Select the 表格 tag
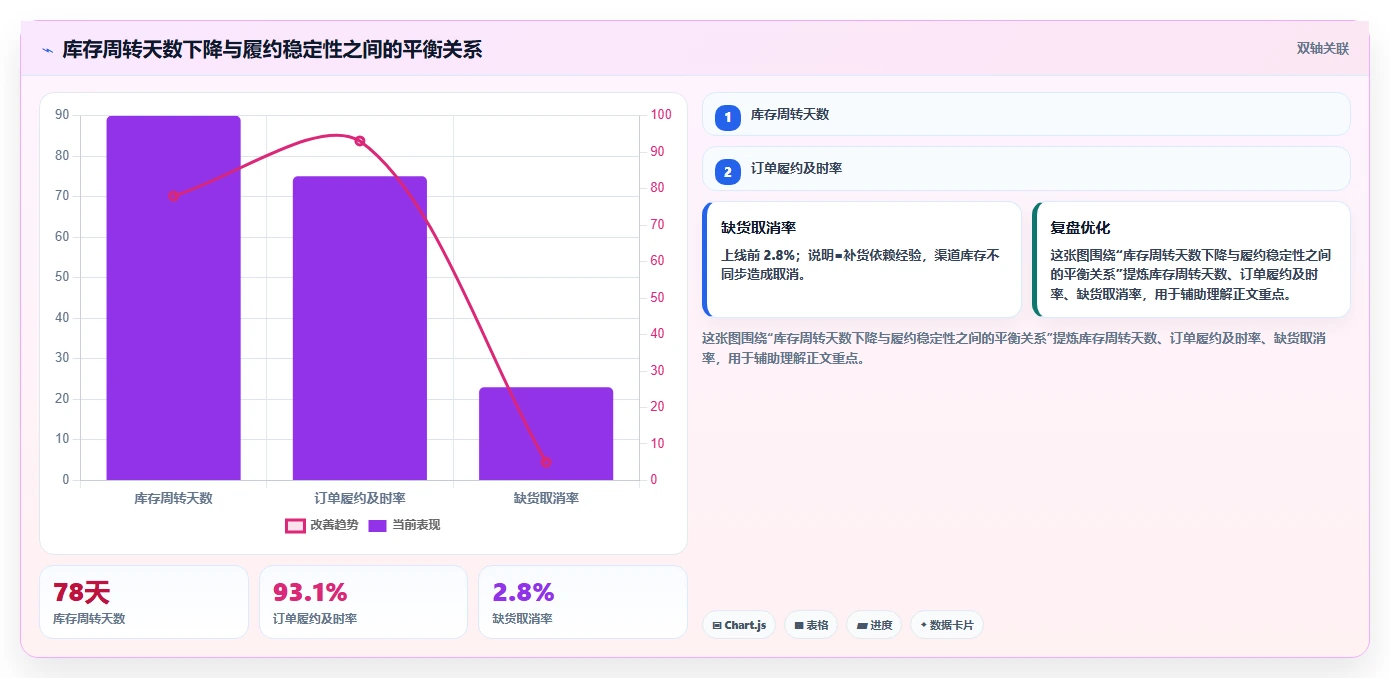The width and height of the screenshot is (1390, 678). 811,625
